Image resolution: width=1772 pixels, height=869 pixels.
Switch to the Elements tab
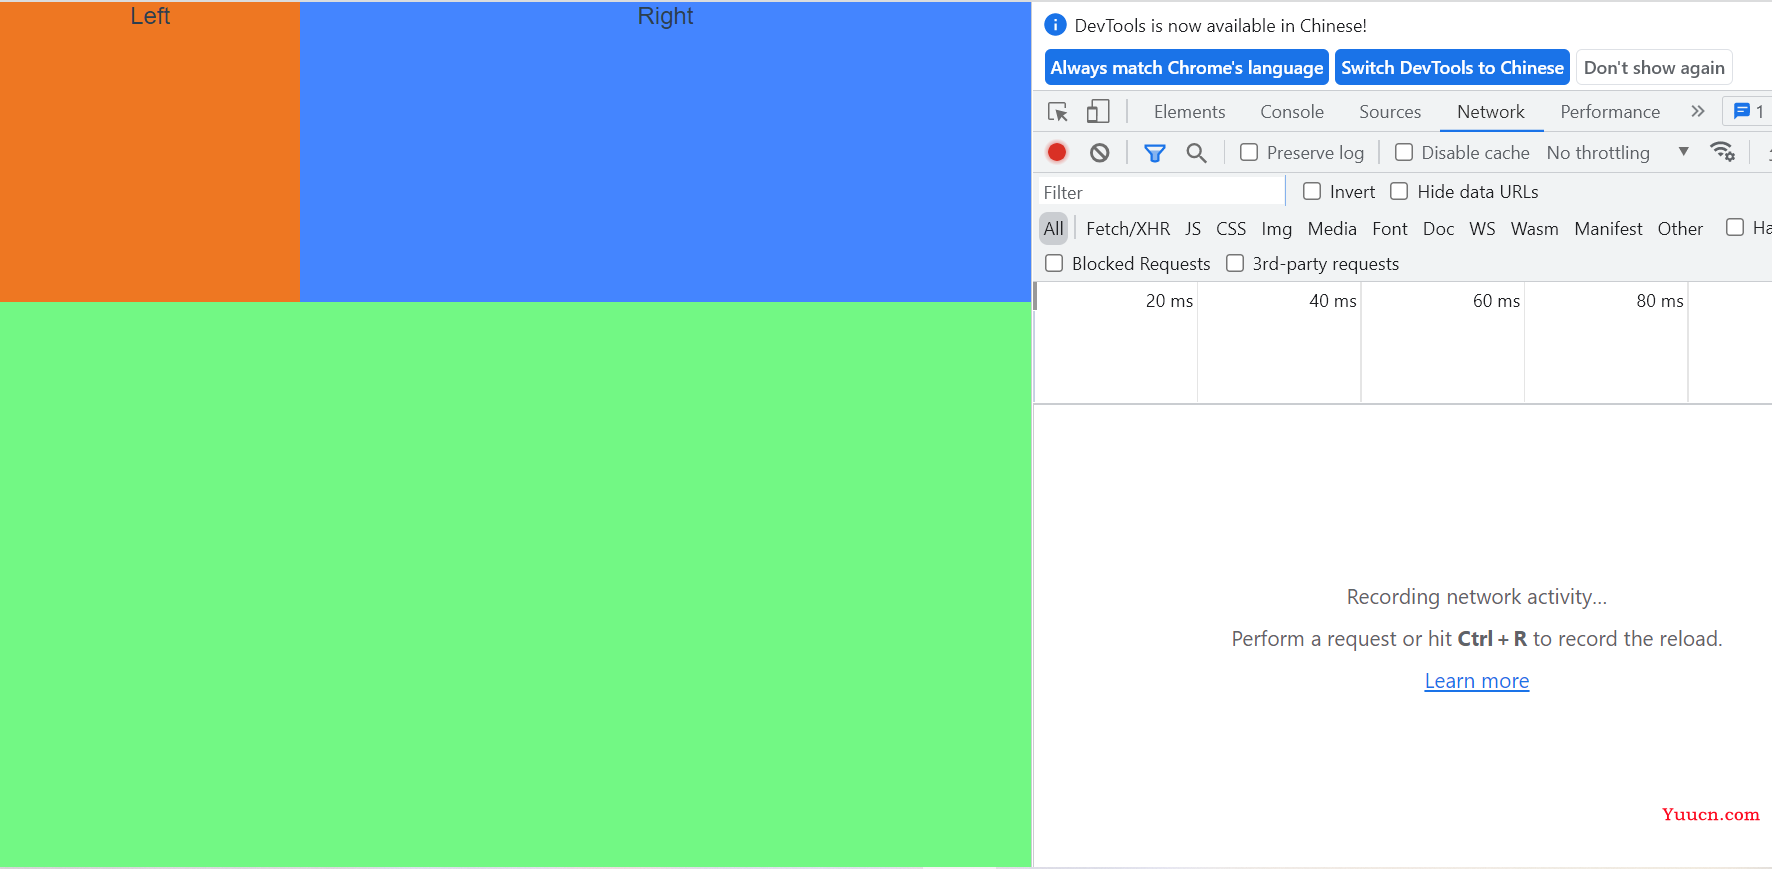(1189, 112)
